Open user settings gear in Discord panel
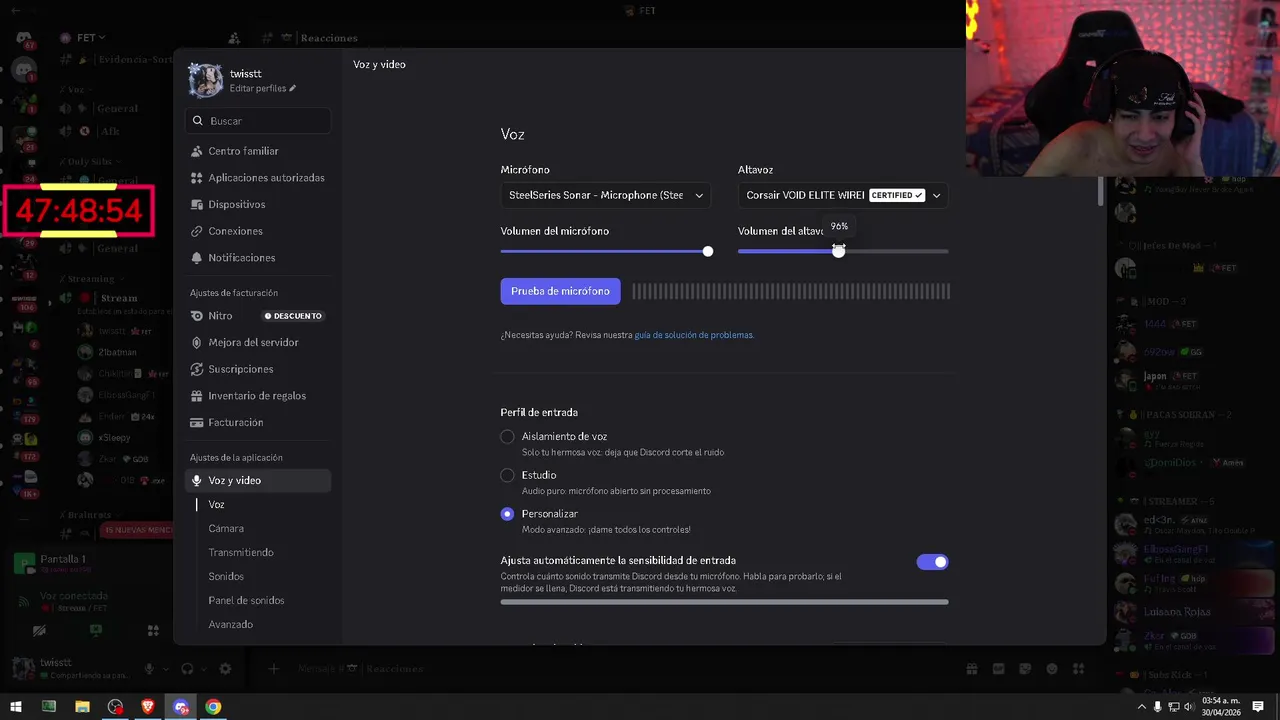This screenshot has height=720, width=1280. click(225, 669)
